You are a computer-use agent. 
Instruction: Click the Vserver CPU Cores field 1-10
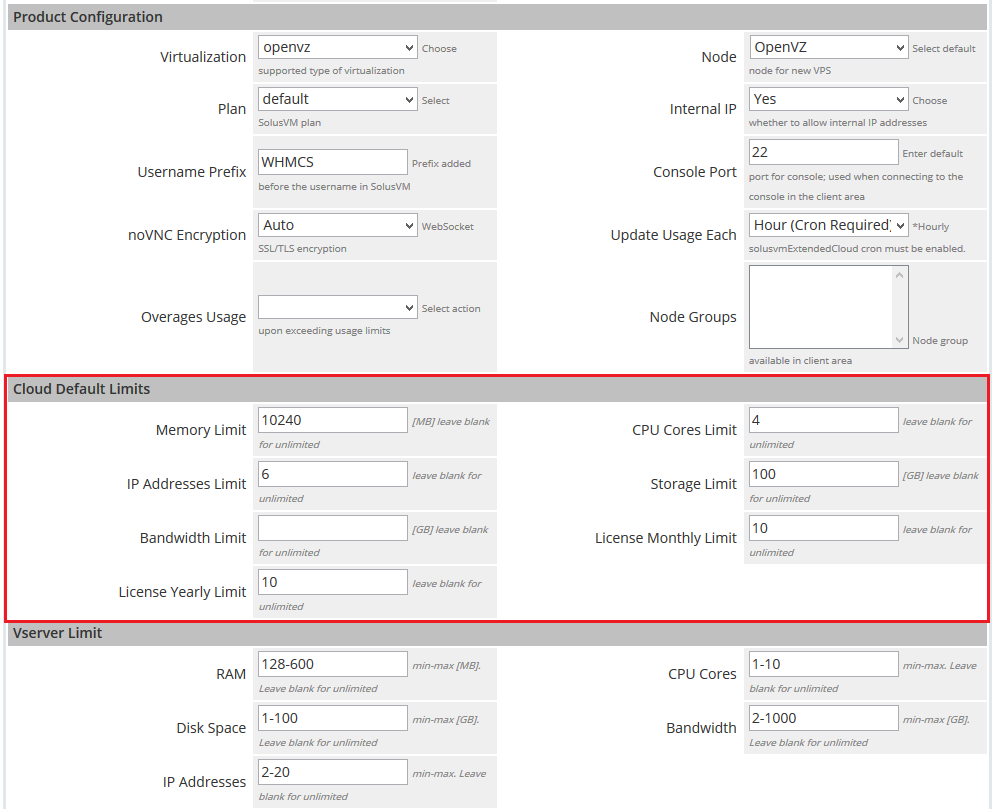823,664
